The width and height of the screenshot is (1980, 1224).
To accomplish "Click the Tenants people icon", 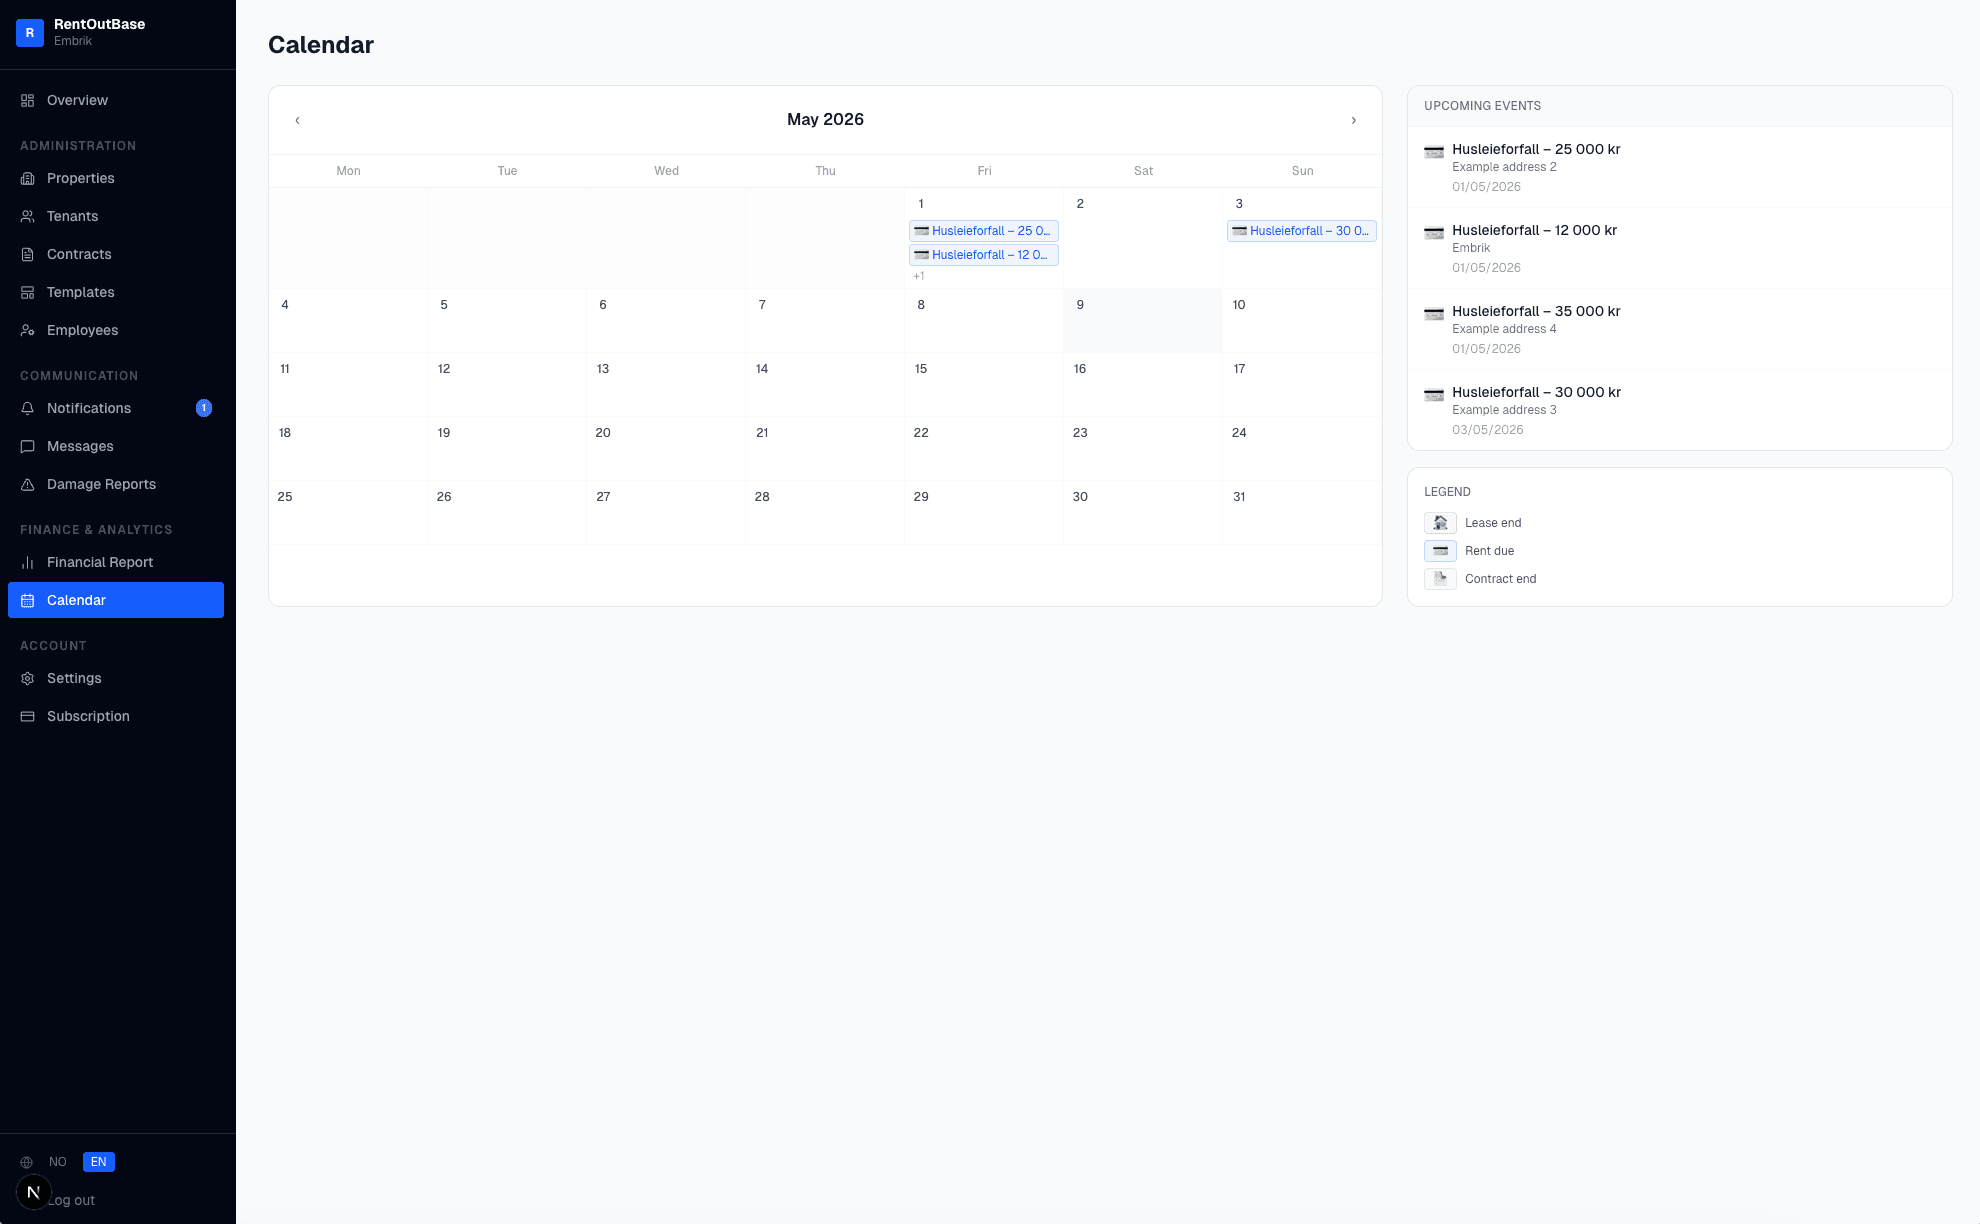I will pyautogui.click(x=28, y=216).
